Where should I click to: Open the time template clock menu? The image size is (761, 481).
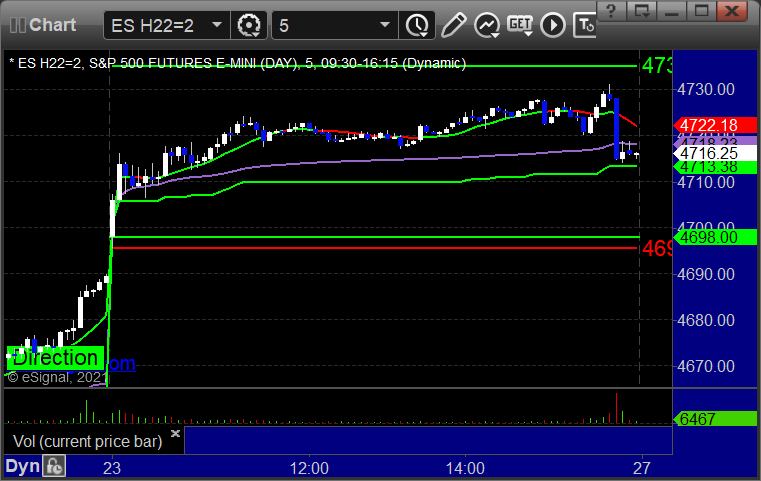[417, 25]
